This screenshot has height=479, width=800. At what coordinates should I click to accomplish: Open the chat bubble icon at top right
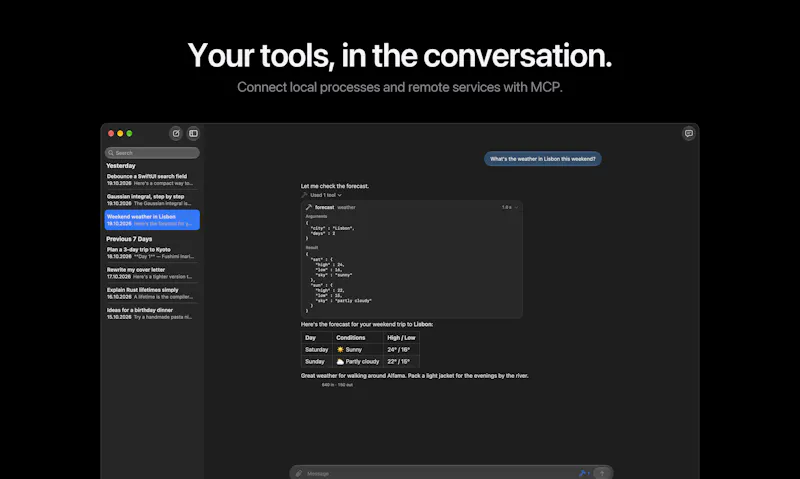click(x=689, y=133)
